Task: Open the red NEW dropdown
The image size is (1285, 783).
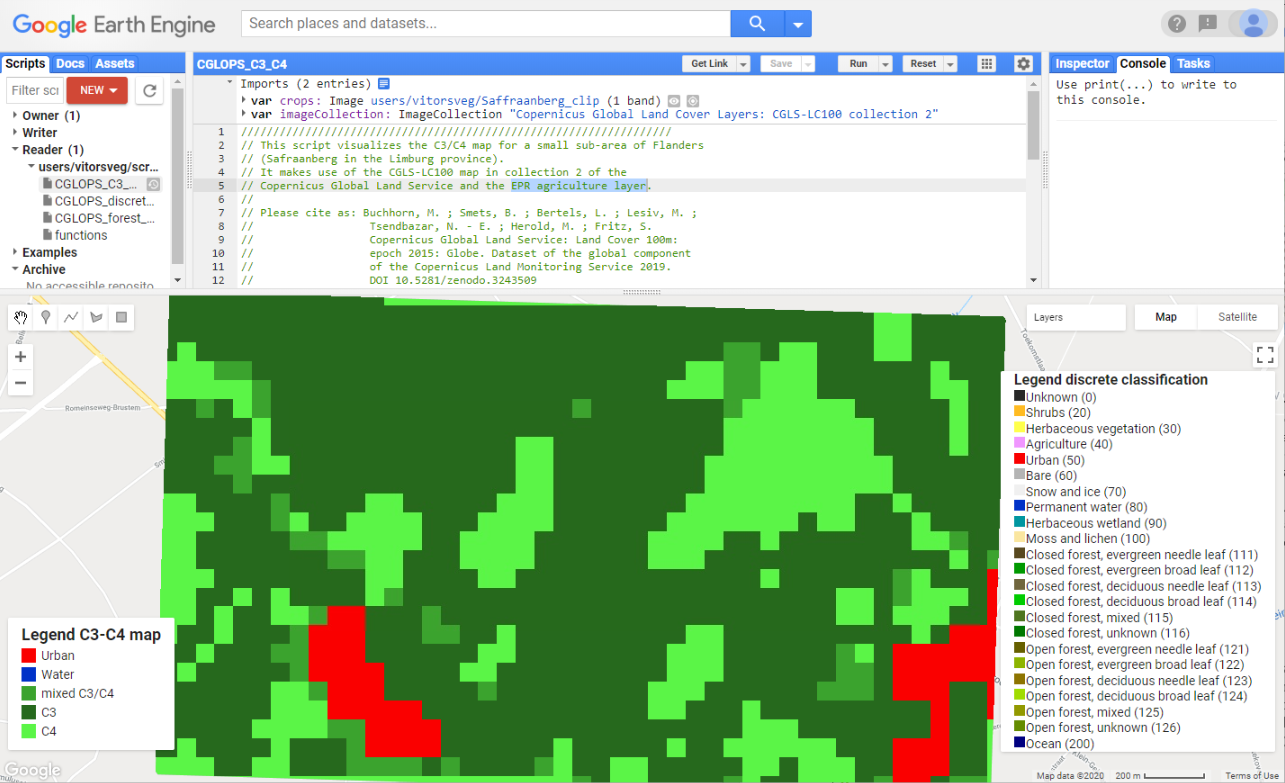Action: click(x=97, y=90)
